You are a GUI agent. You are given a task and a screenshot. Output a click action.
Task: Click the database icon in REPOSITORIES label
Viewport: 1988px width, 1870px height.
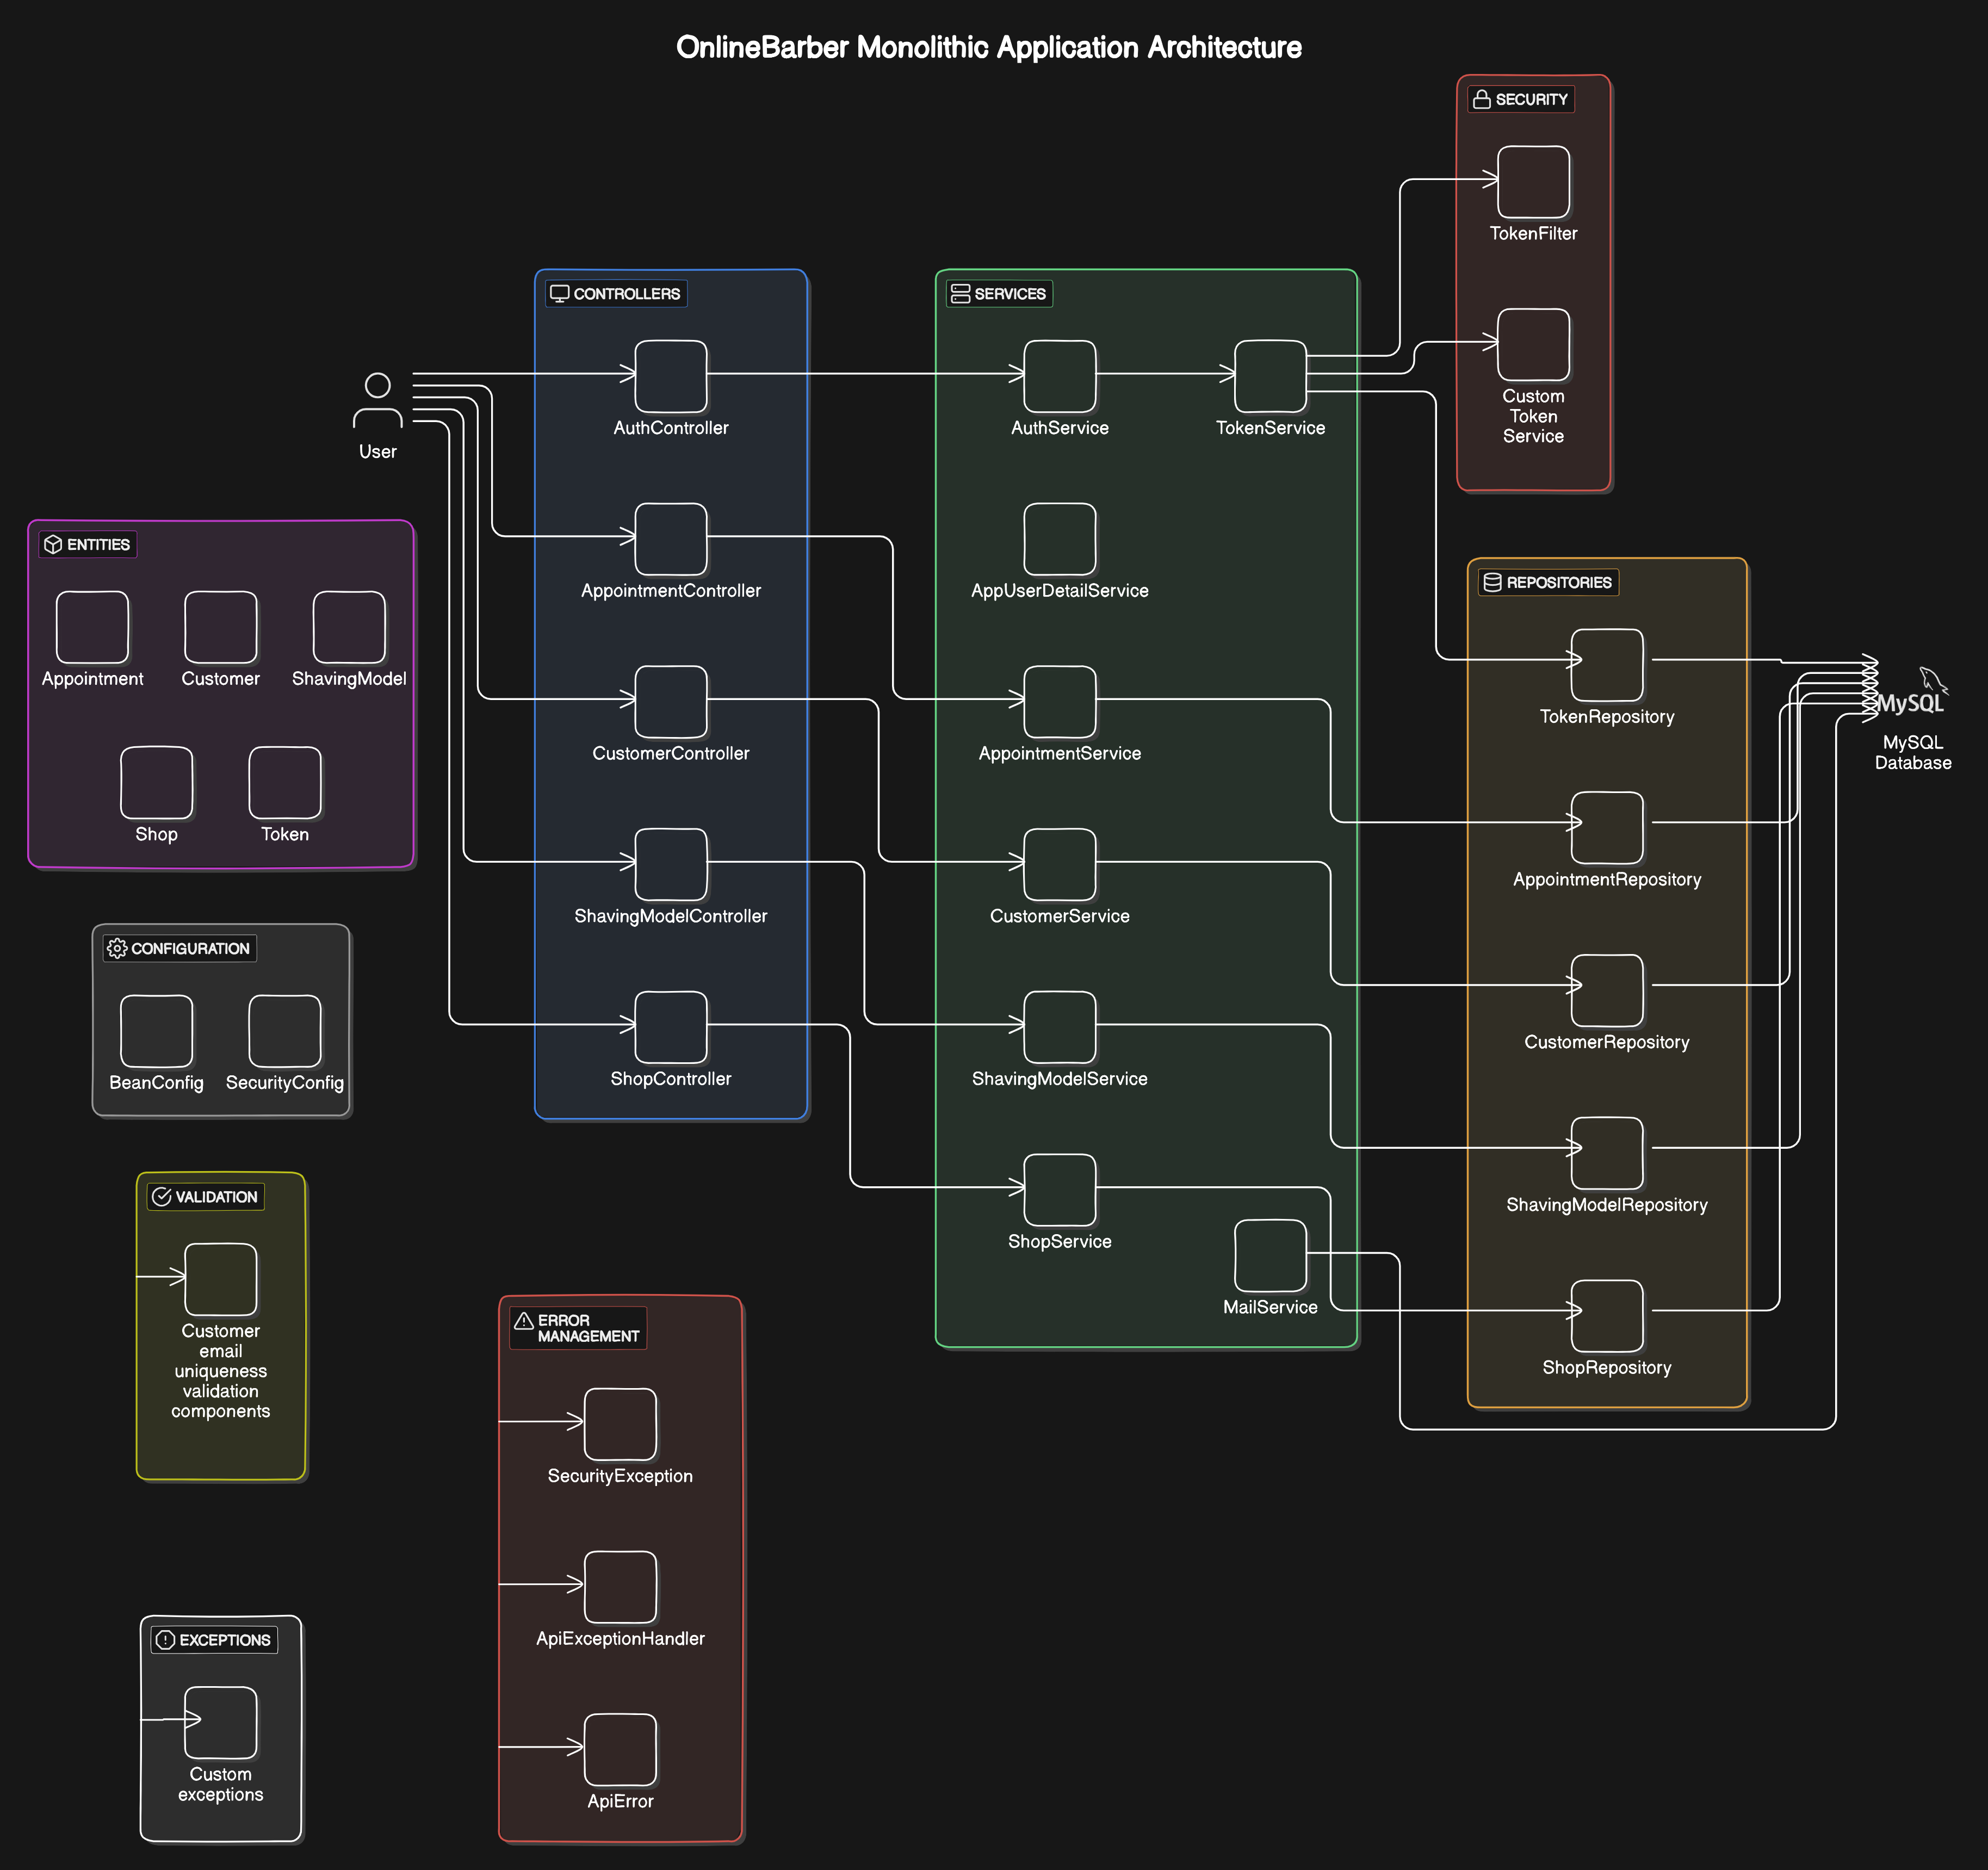pyautogui.click(x=1492, y=583)
